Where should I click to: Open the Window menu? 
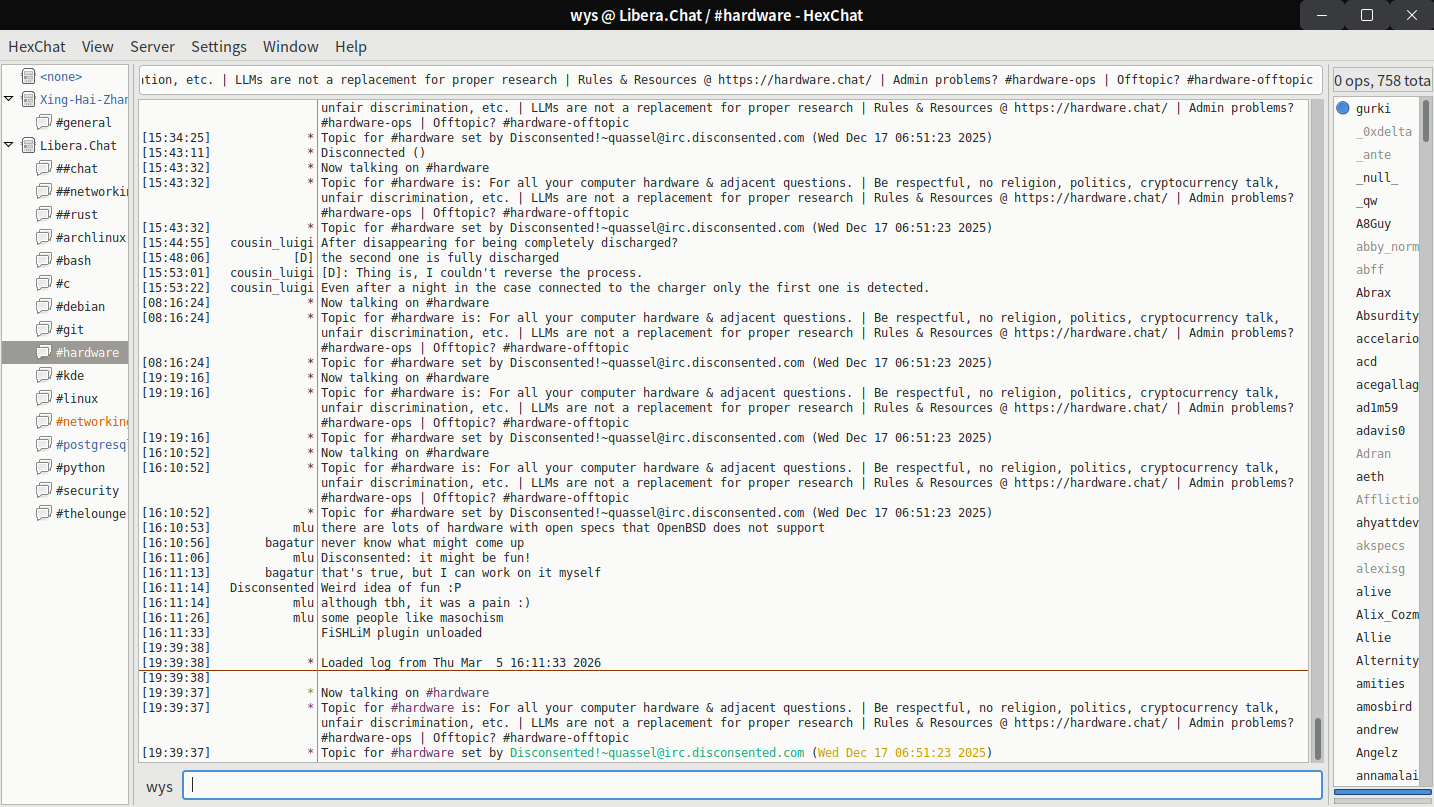coord(291,46)
